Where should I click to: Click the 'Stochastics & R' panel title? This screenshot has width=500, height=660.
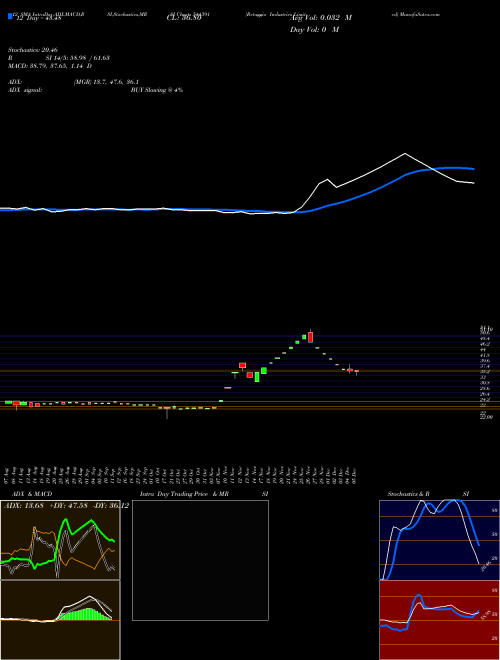(x=408, y=494)
